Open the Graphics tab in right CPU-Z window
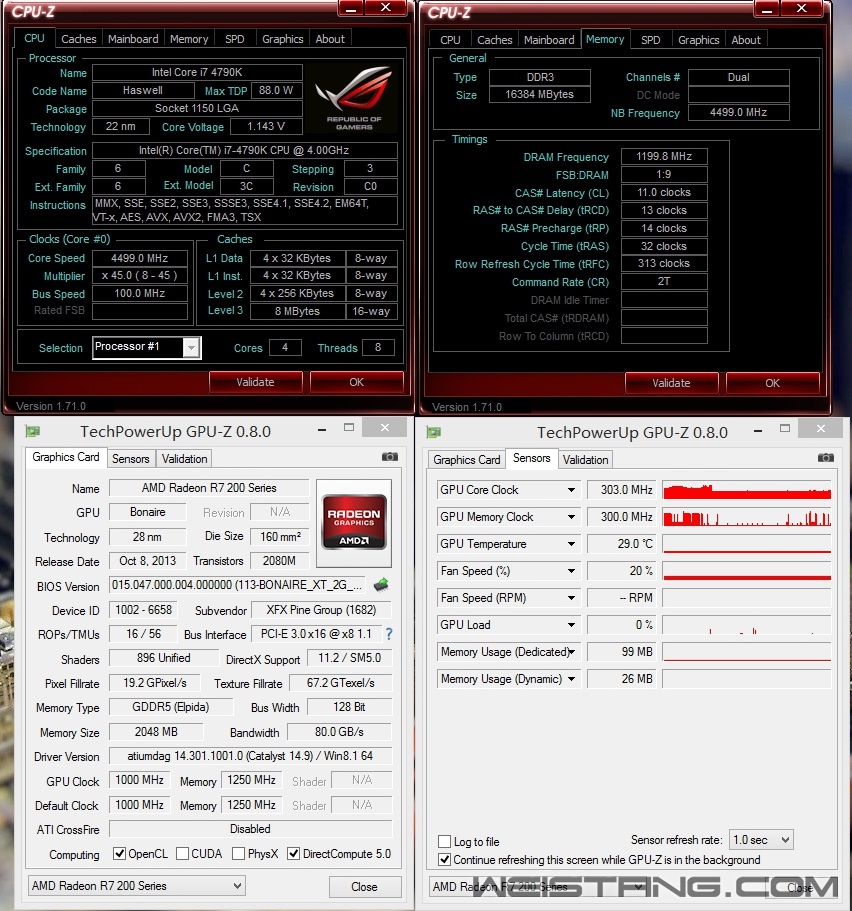 click(x=699, y=40)
